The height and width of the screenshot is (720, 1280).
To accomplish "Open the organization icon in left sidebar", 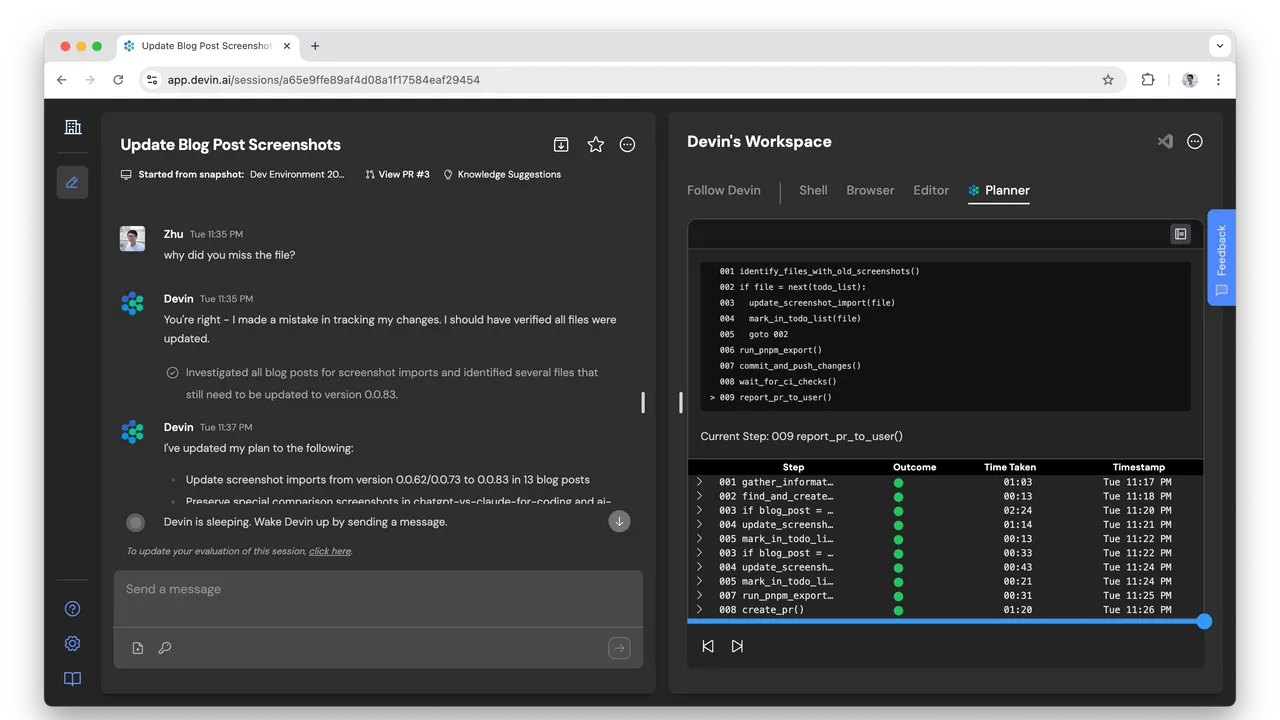I will (x=72, y=127).
